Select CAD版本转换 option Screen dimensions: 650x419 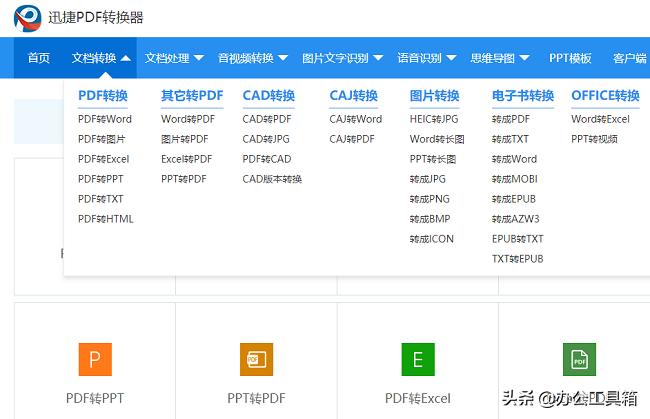(x=272, y=179)
